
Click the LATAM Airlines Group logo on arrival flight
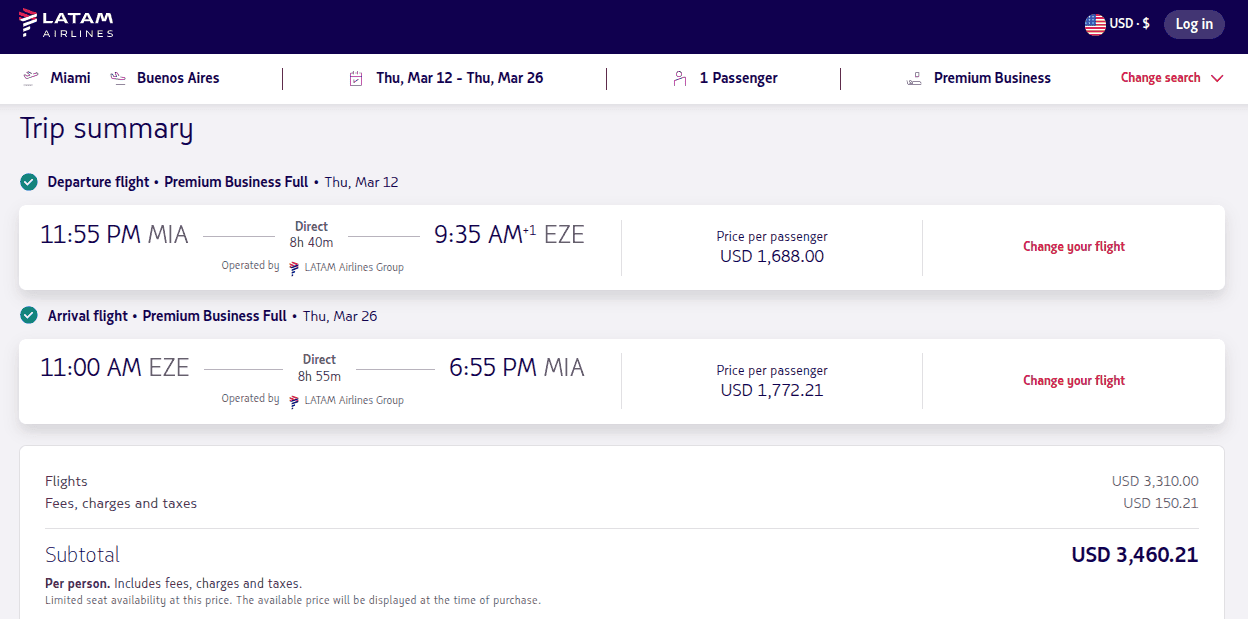[292, 399]
